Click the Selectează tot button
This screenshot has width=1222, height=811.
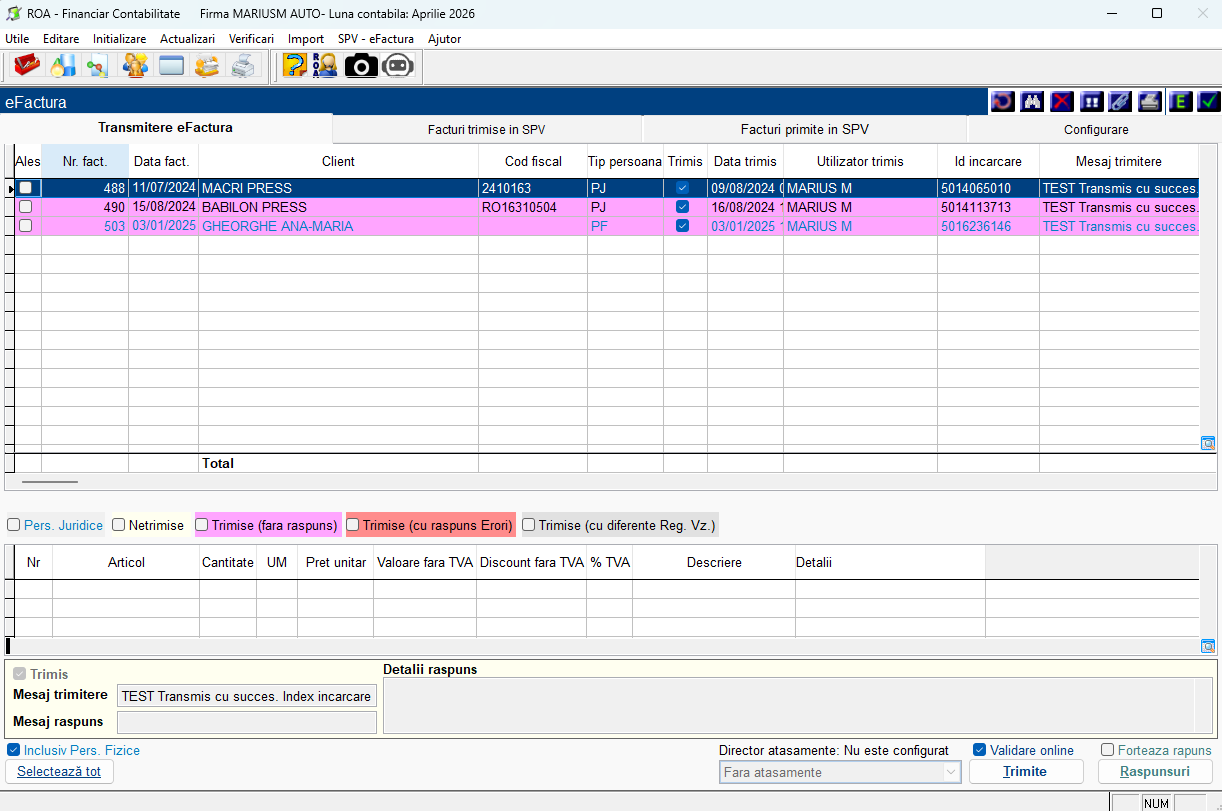tap(59, 772)
